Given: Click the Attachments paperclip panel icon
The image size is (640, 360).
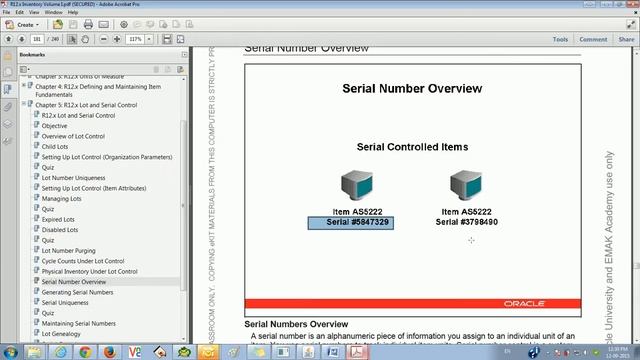Looking at the screenshot, I should pyautogui.click(x=8, y=107).
